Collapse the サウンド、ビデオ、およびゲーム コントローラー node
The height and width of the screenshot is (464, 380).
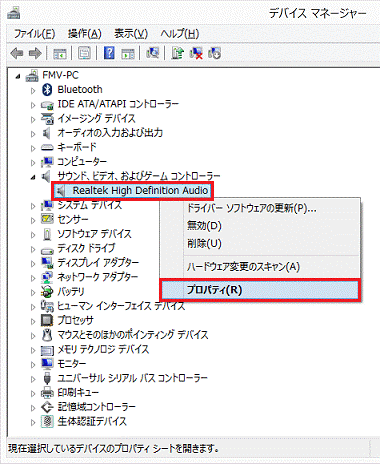pos(33,177)
